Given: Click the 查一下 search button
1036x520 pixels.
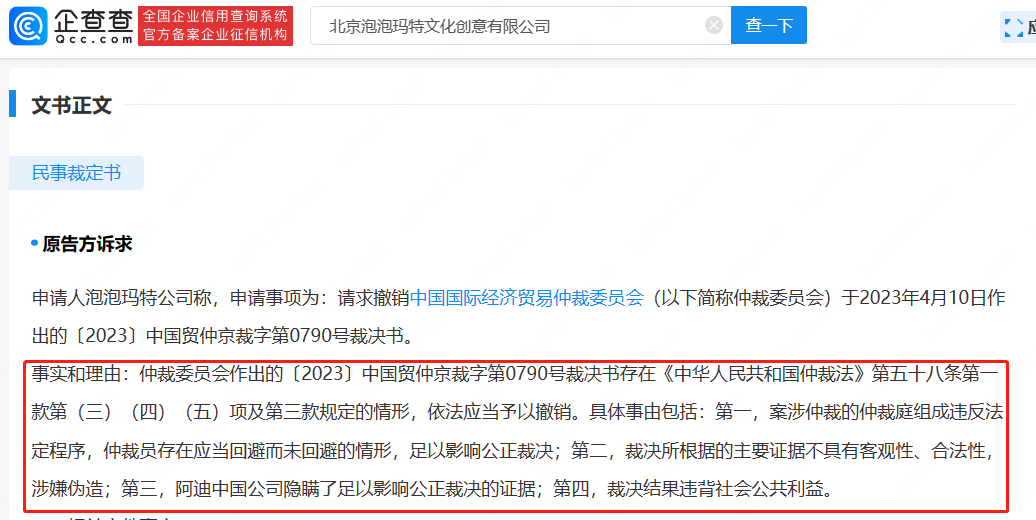Looking at the screenshot, I should pos(768,26).
